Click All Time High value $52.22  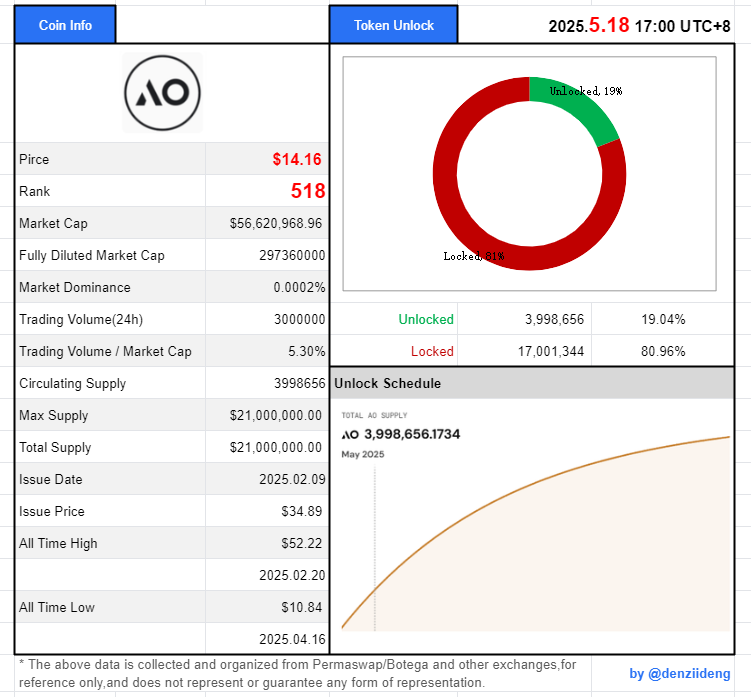302,543
